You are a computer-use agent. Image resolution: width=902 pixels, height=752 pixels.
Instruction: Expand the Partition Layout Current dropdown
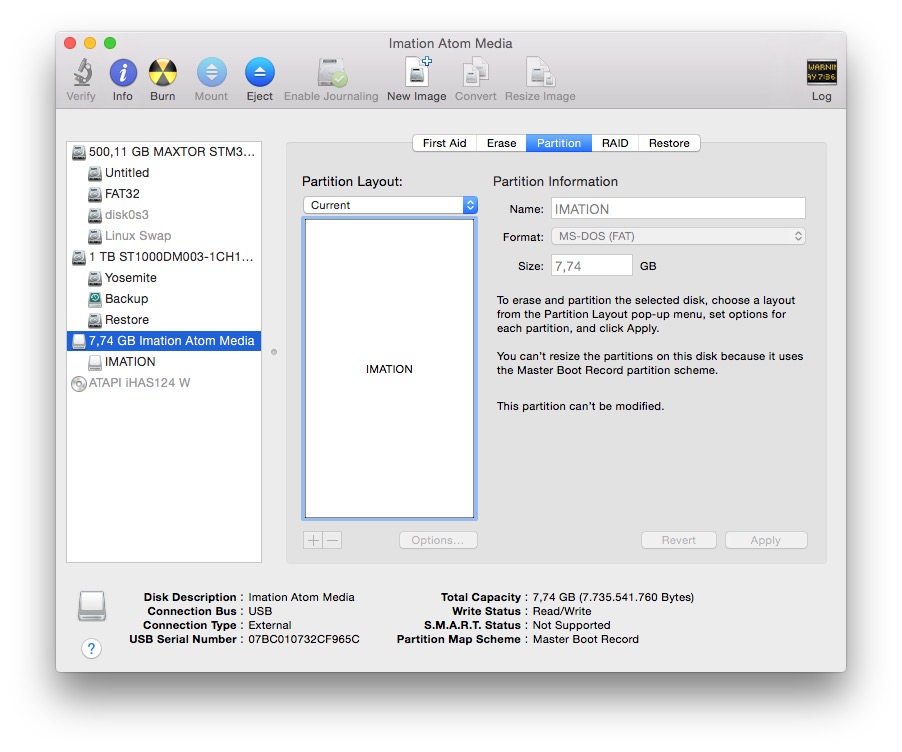click(390, 205)
